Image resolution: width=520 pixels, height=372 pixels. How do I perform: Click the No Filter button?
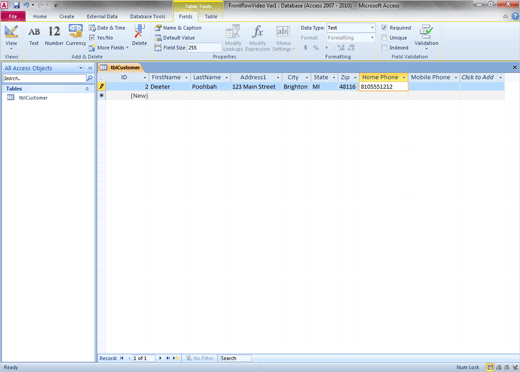[200, 358]
